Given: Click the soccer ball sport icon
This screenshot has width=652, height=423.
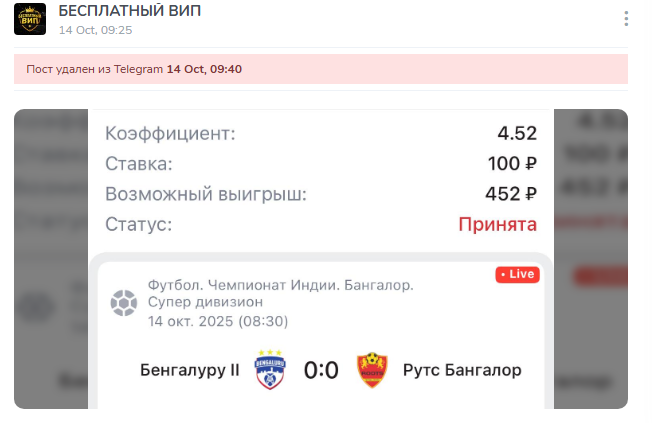Looking at the screenshot, I should pyautogui.click(x=124, y=301).
